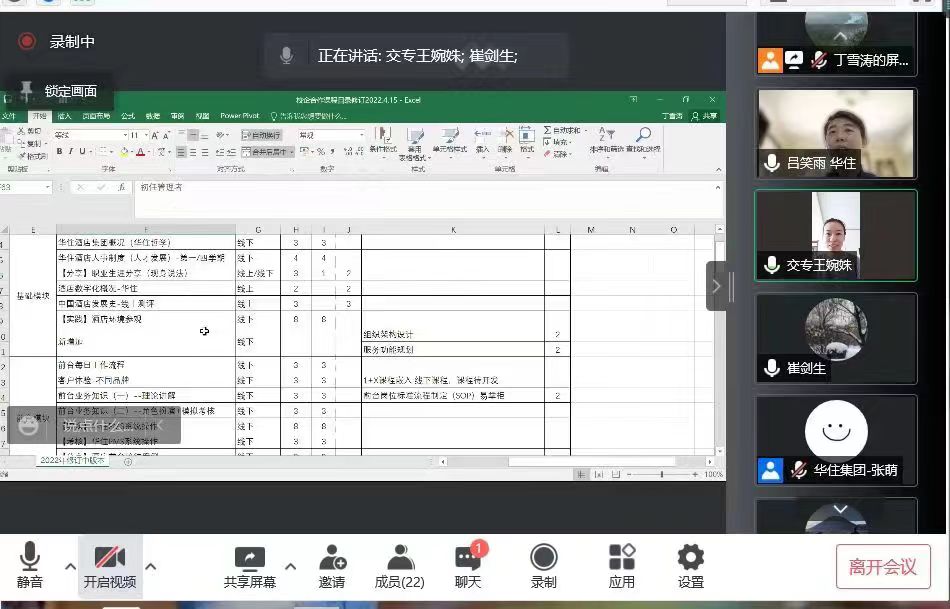Select 崔剑生 participant tile
This screenshot has width=950, height=609.
point(836,338)
